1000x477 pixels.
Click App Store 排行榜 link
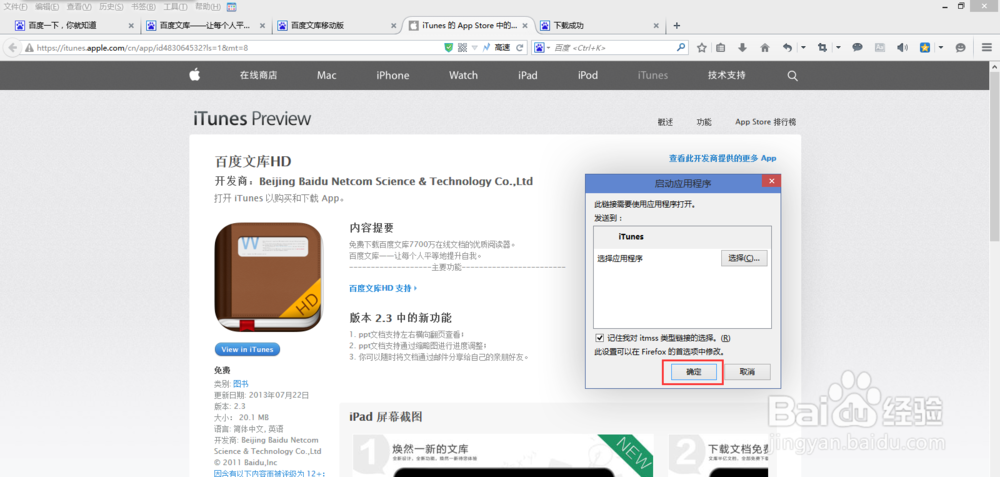[765, 122]
